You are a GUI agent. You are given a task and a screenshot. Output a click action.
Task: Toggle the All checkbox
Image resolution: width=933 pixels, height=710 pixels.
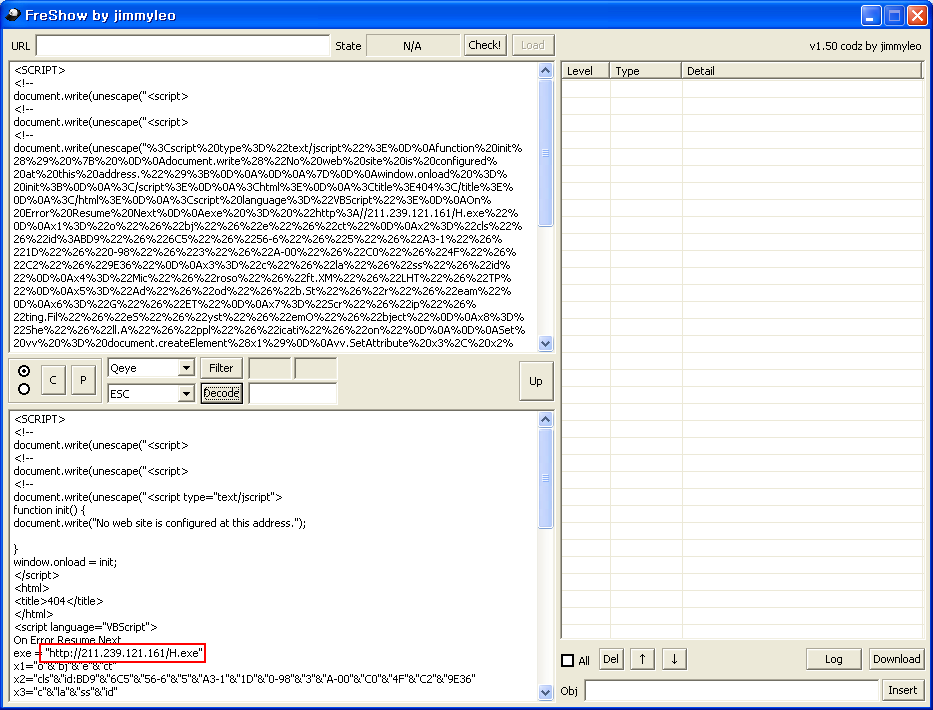(568, 660)
